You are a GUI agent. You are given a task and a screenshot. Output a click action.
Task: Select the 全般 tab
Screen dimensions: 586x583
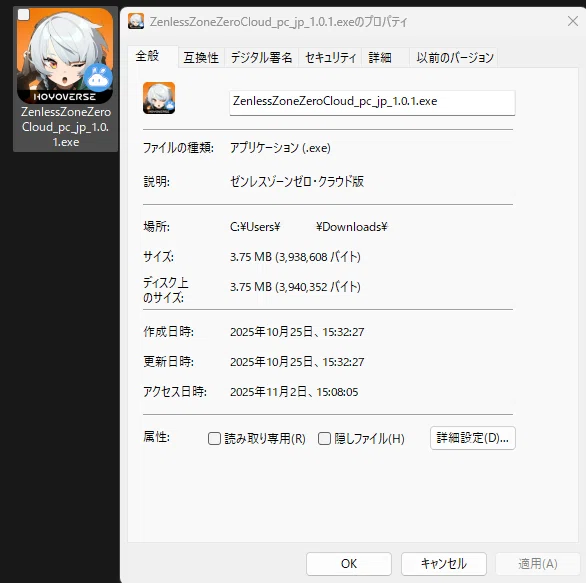(153, 56)
